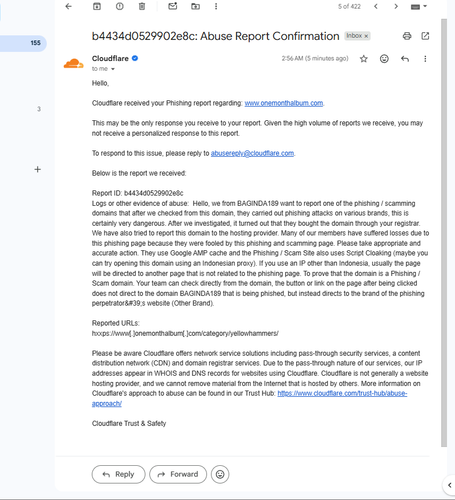The image size is (455, 500).
Task: Open the input tools dropdown
Action: click(419, 6)
